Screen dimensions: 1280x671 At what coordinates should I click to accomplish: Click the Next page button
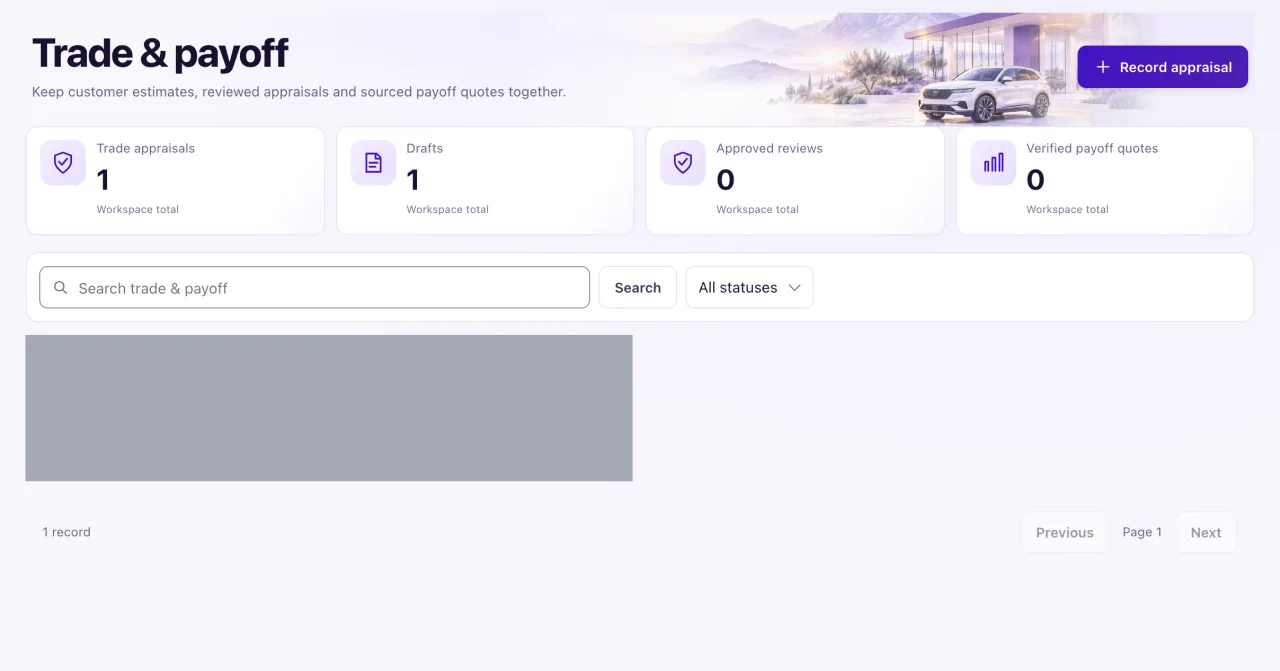[x=1206, y=532]
